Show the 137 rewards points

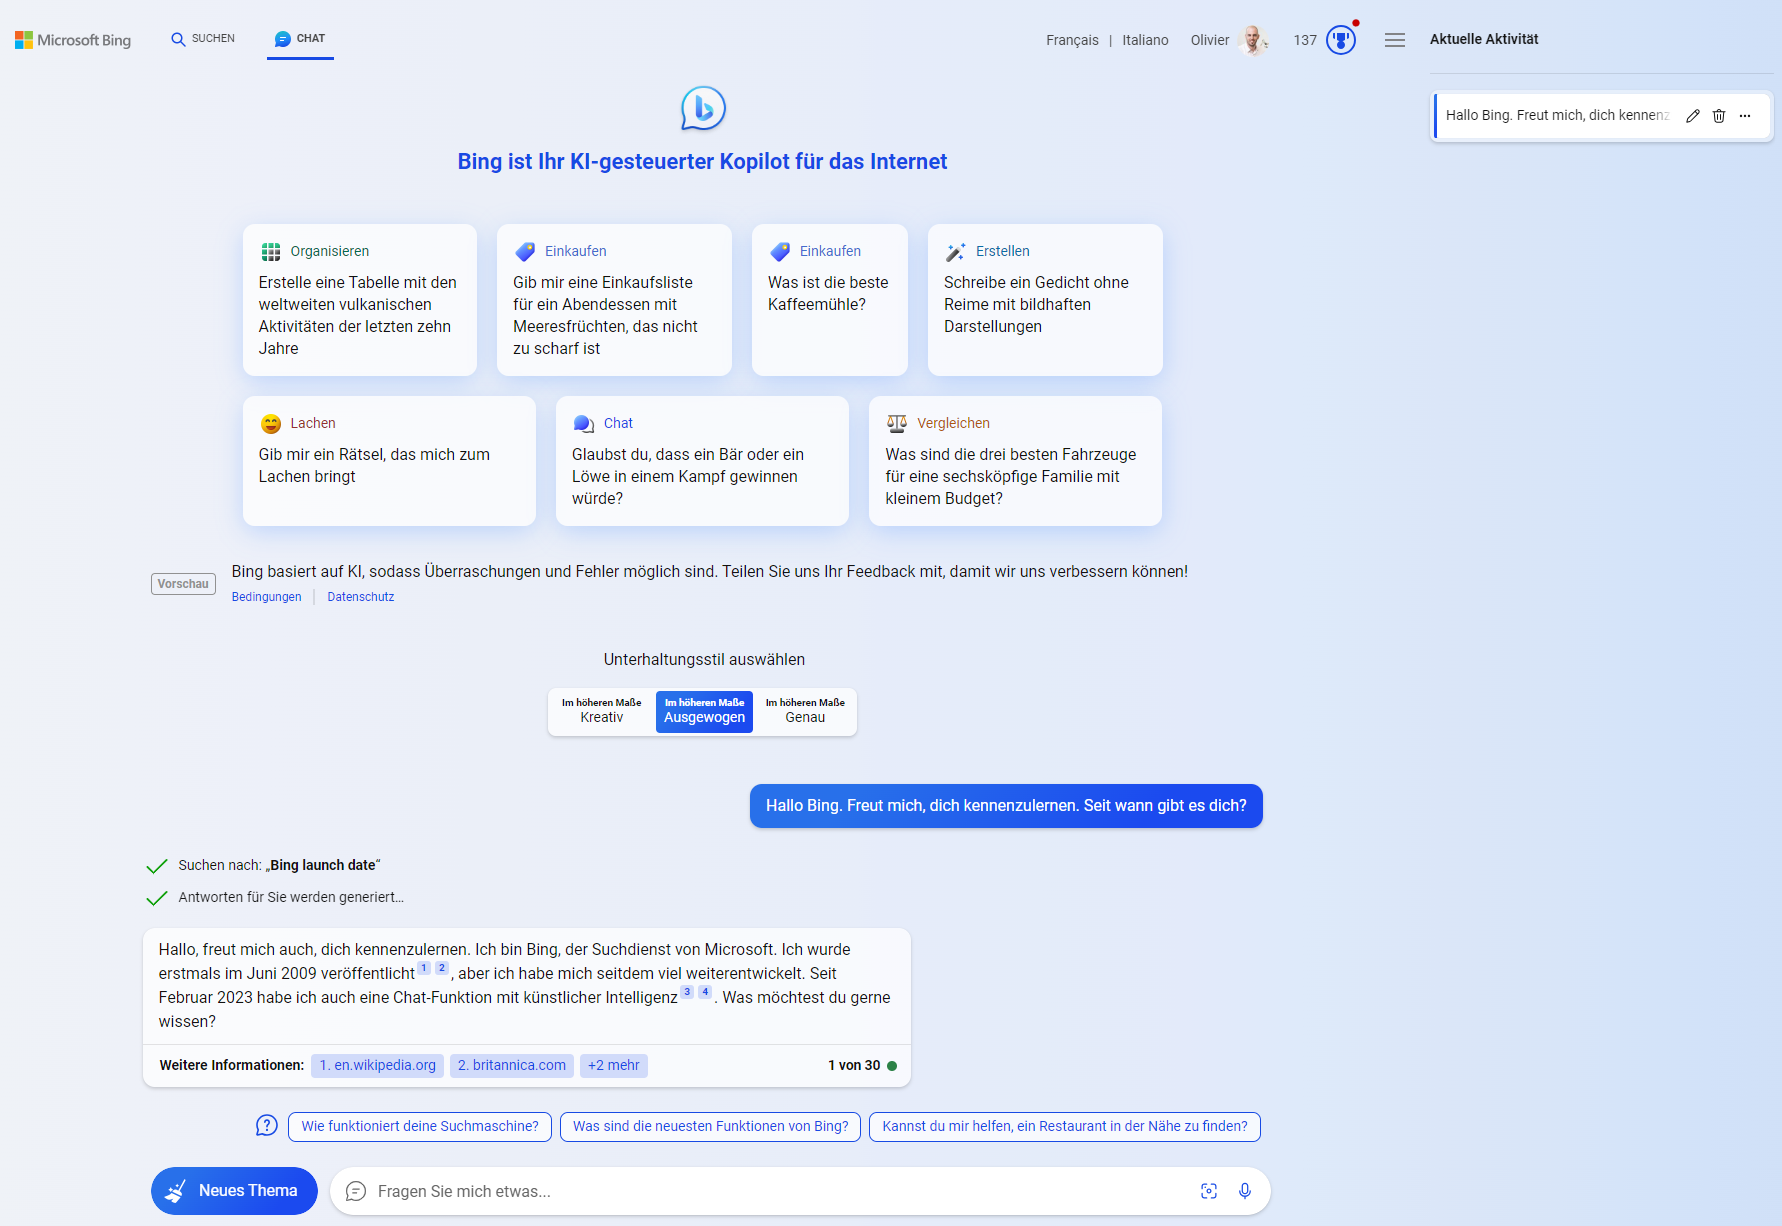pyautogui.click(x=1304, y=40)
